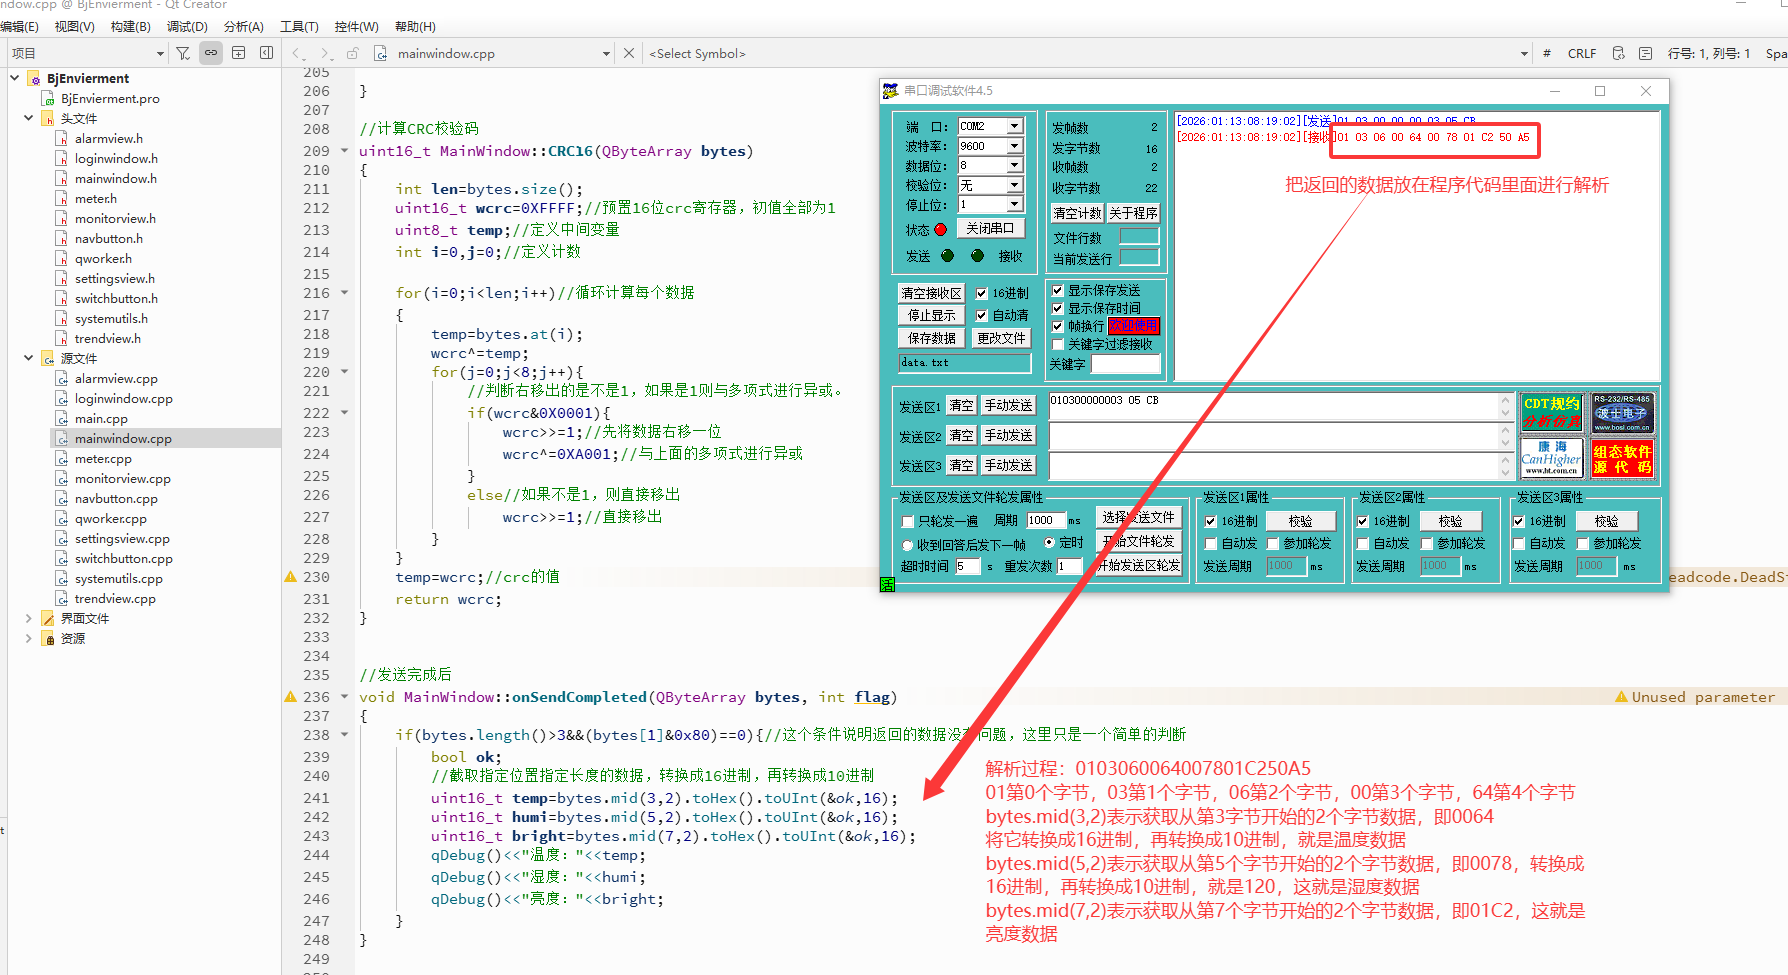Click the warning icon at line 230
The width and height of the screenshot is (1788, 975).
pos(290,577)
